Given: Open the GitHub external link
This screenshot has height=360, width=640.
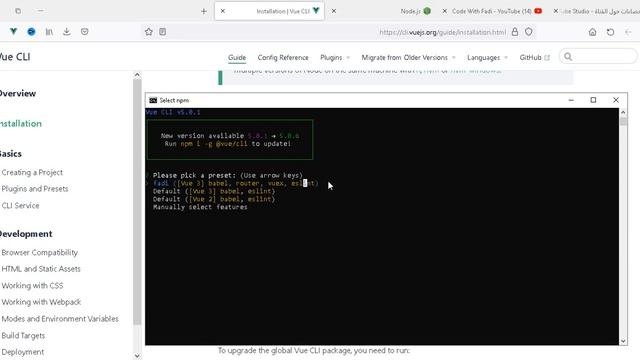Looking at the screenshot, I should tap(535, 58).
